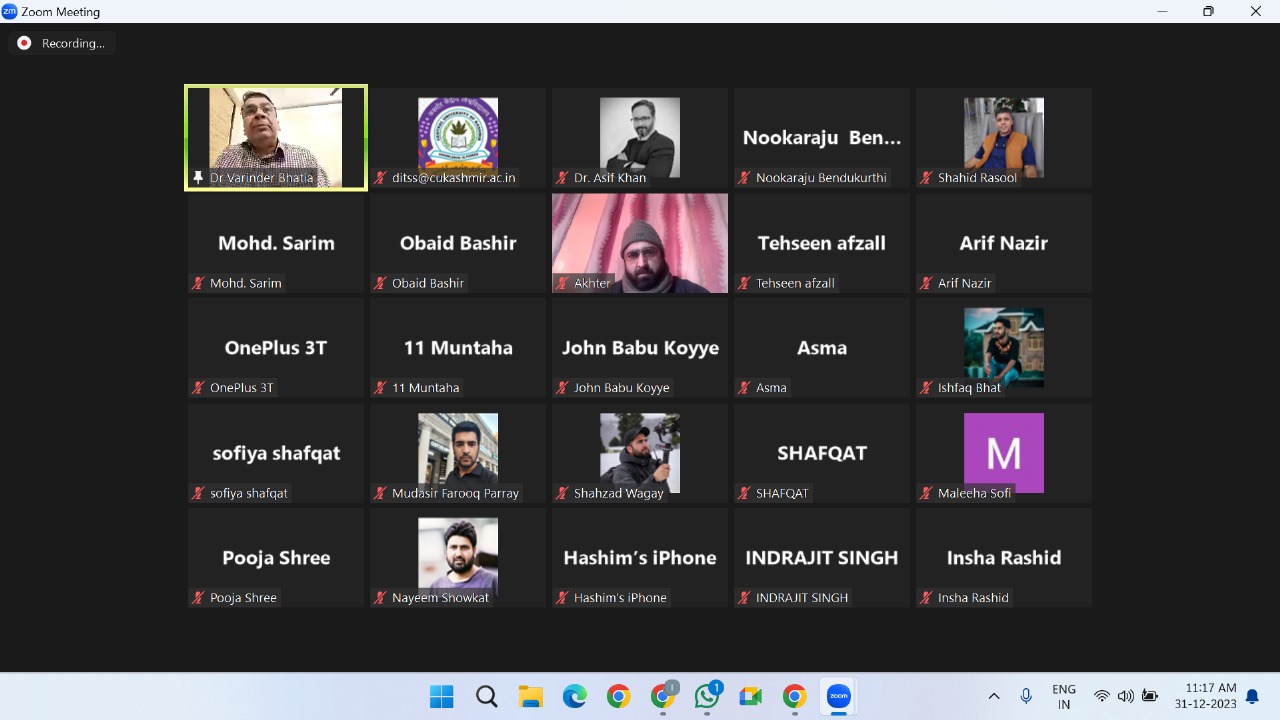Screen dimensions: 1280x720
Task: Click muted mic icon beside Nayeem Showkat
Action: 380,598
